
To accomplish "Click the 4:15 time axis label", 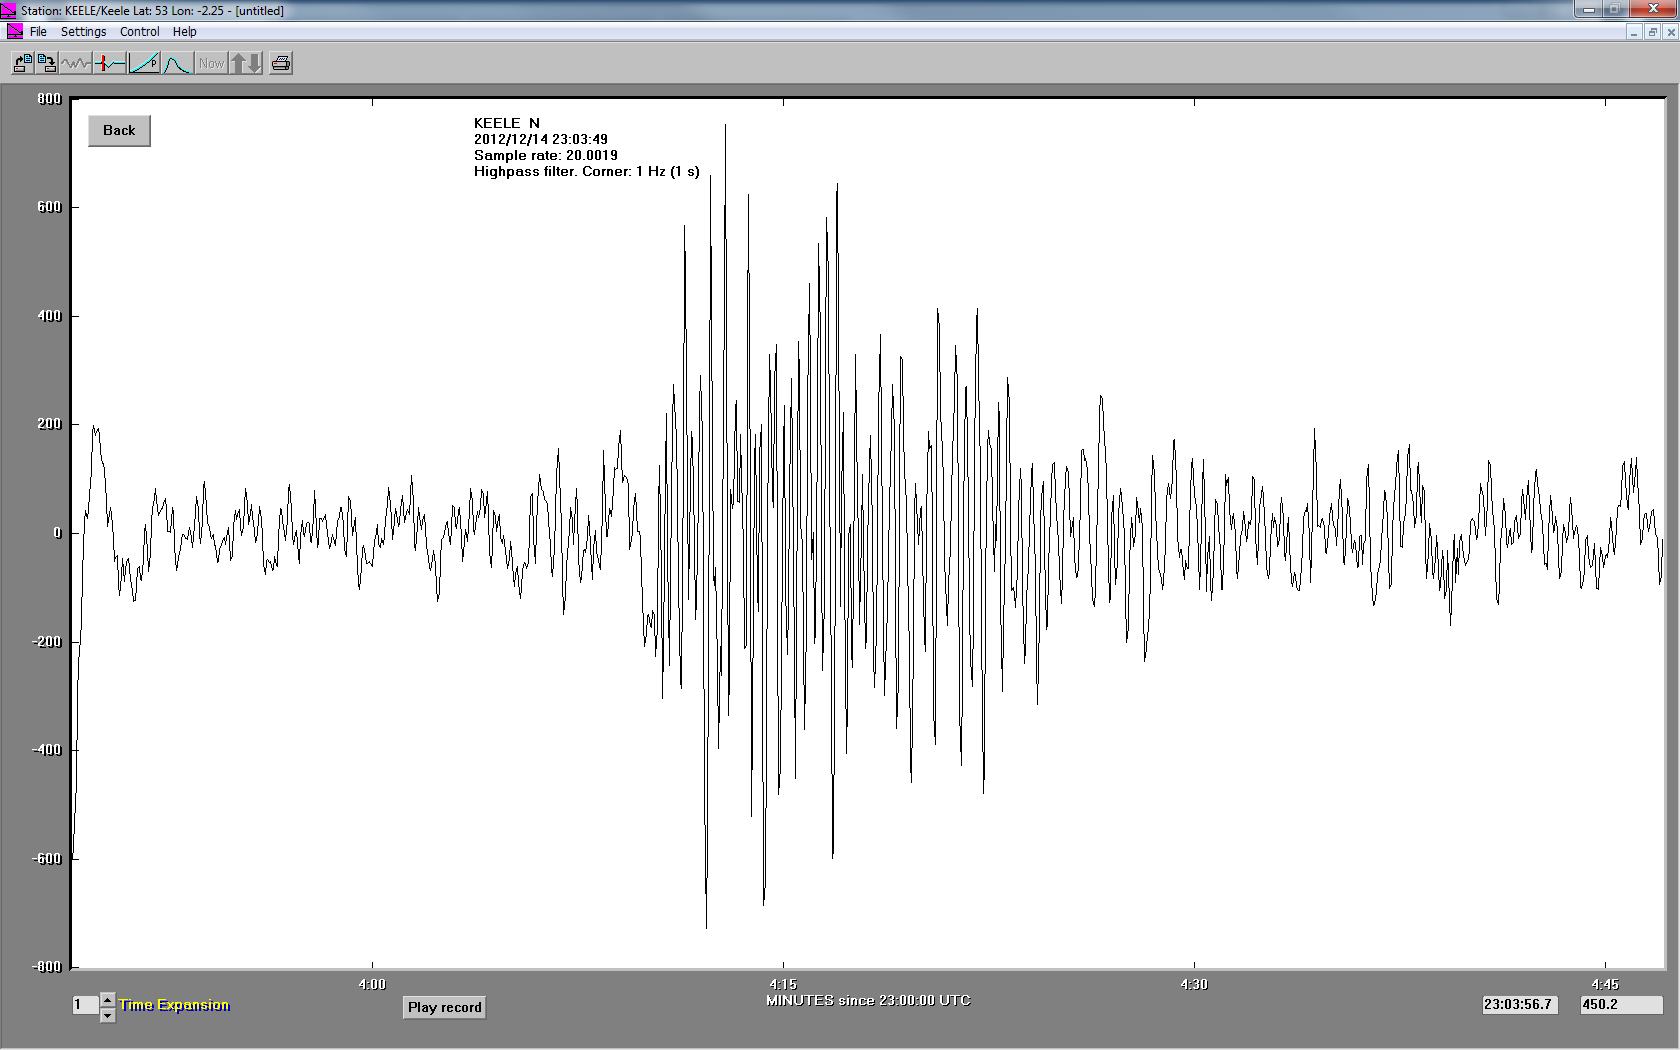I will tap(783, 984).
